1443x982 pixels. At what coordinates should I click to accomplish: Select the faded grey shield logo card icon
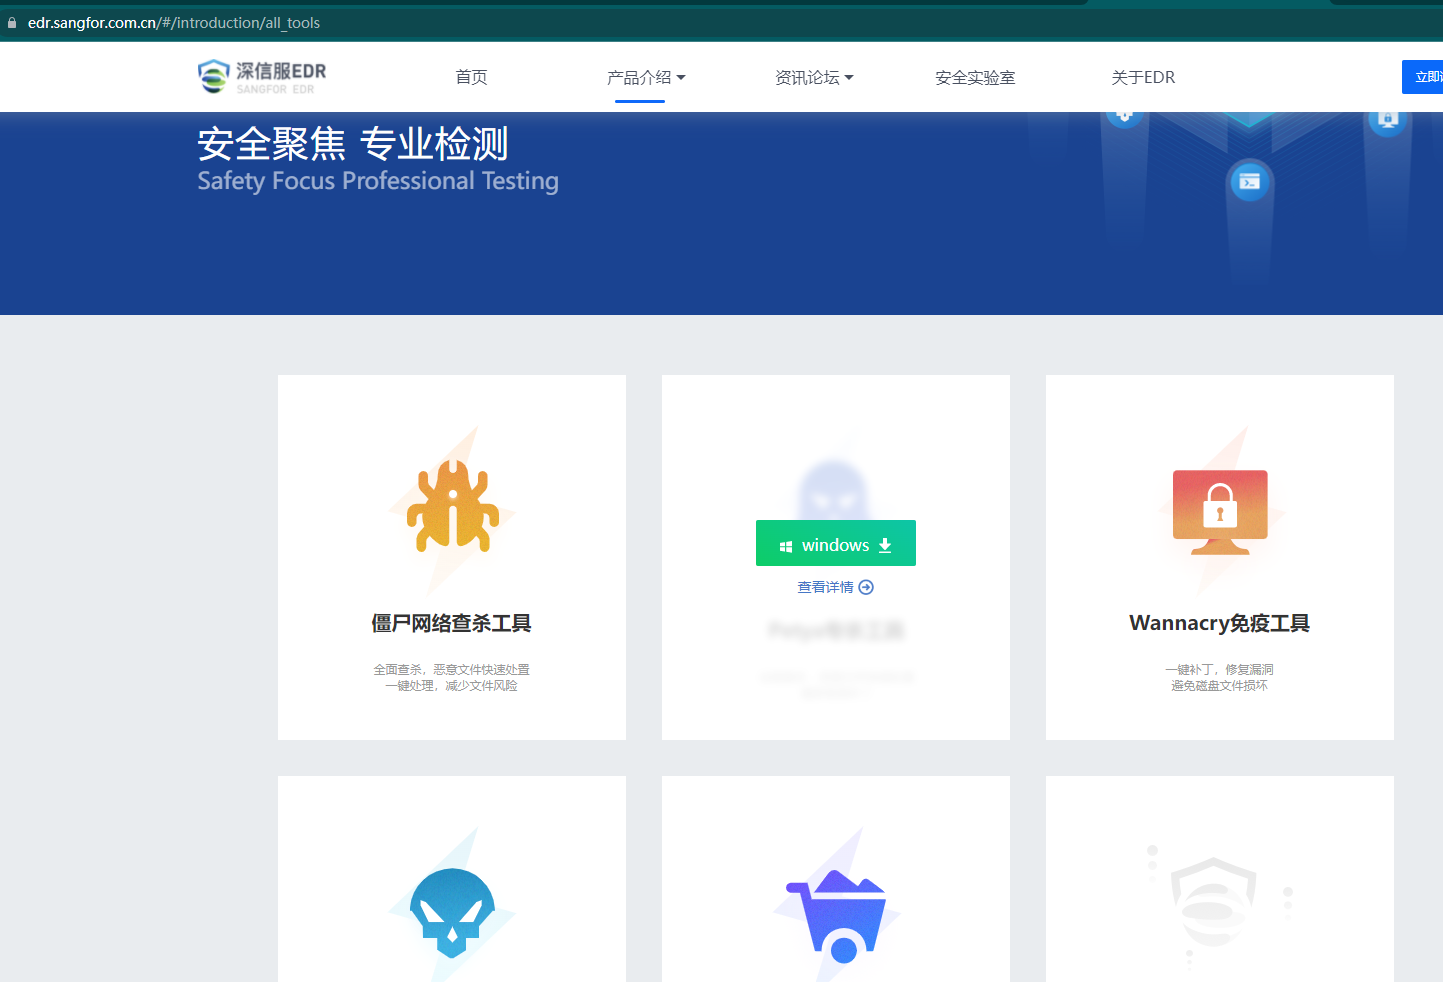click(x=1213, y=903)
